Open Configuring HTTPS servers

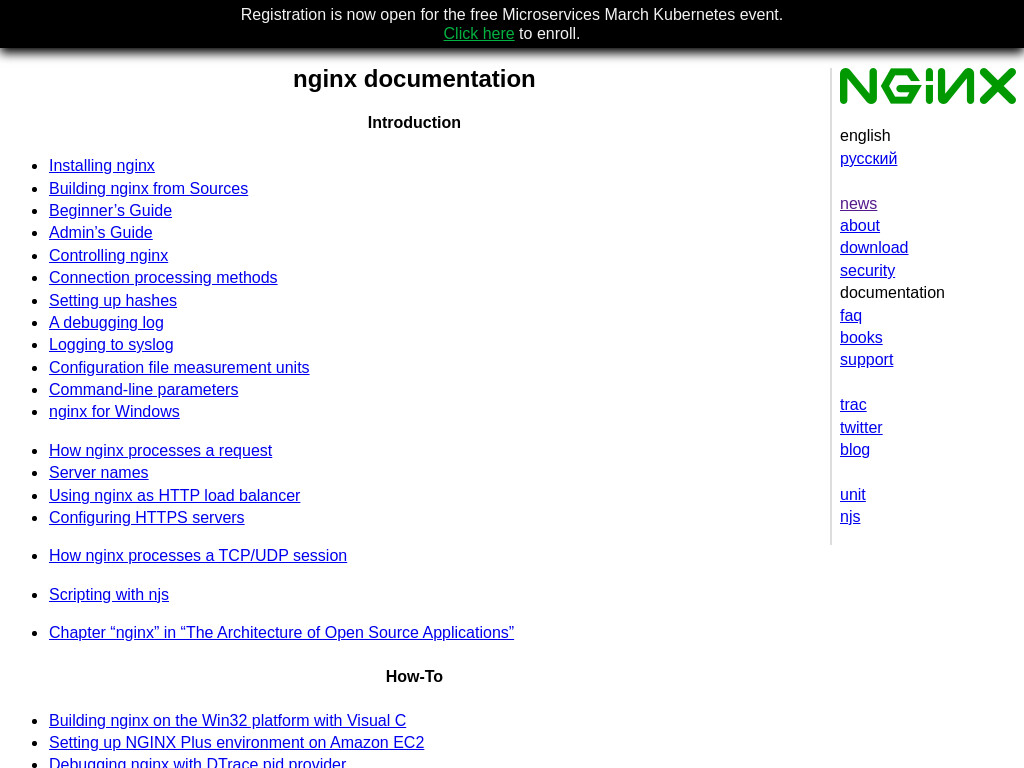[146, 518]
